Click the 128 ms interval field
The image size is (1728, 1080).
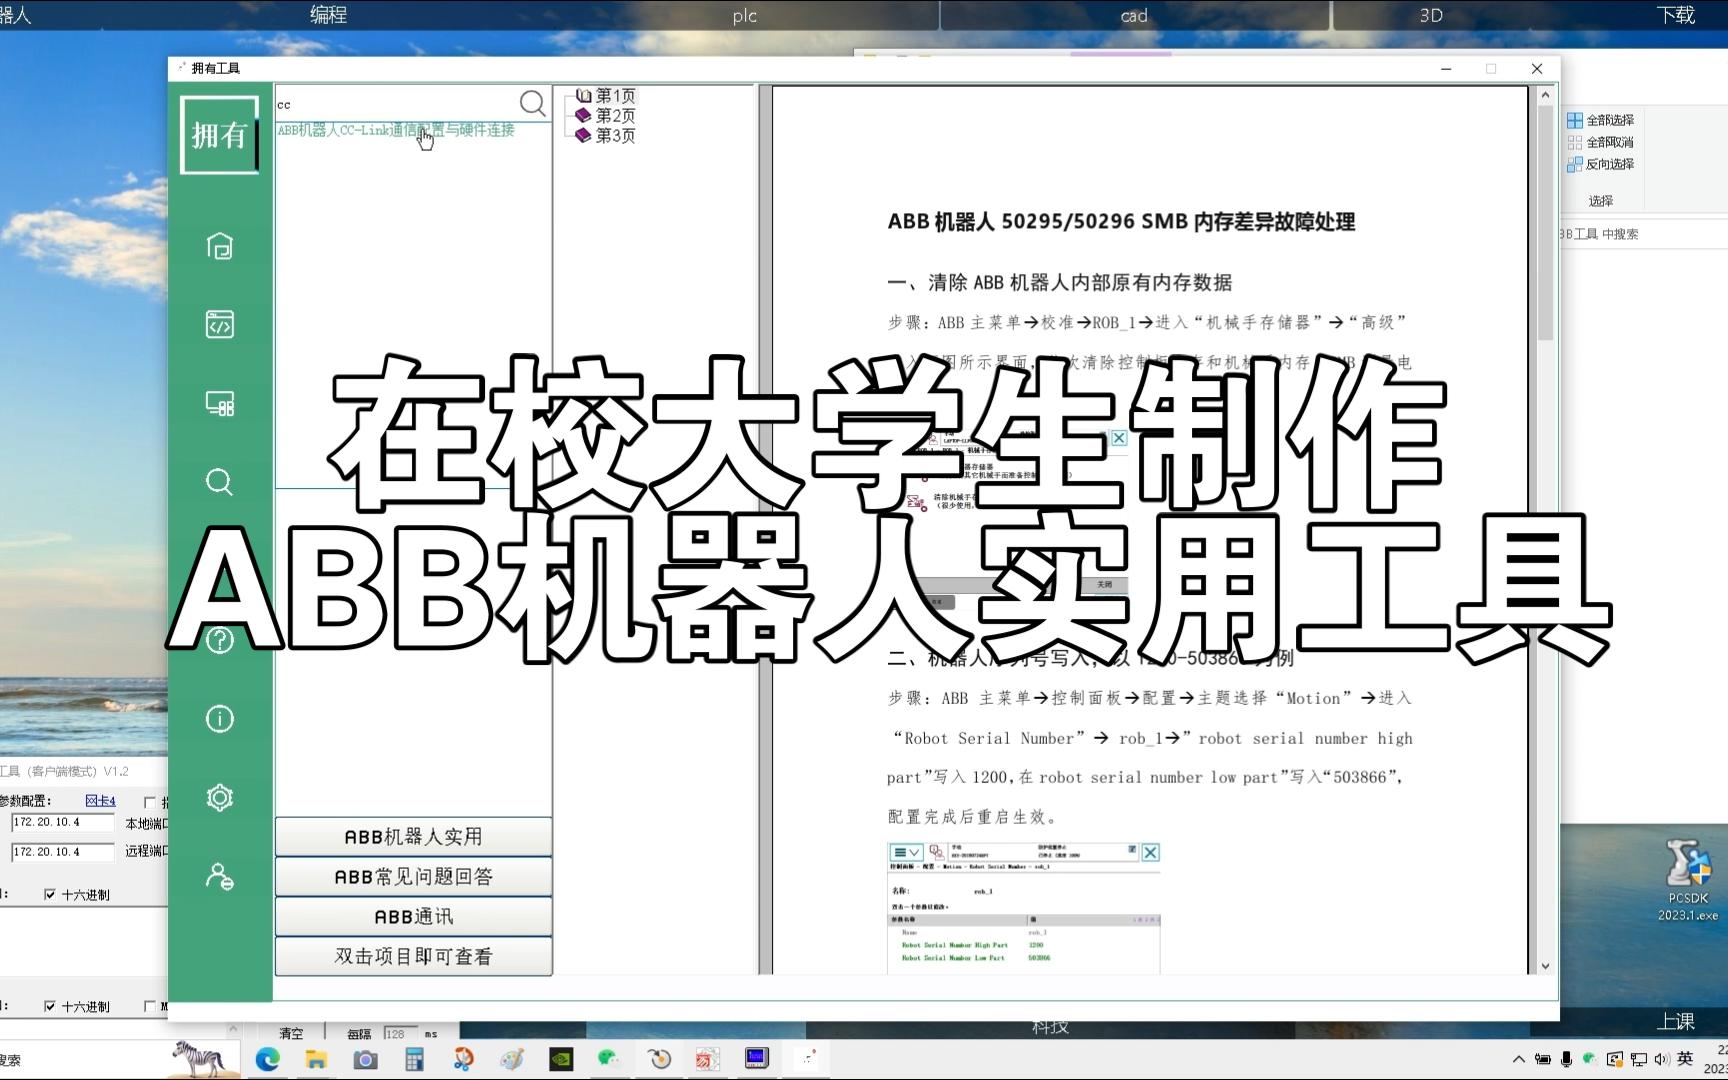[x=399, y=1034]
